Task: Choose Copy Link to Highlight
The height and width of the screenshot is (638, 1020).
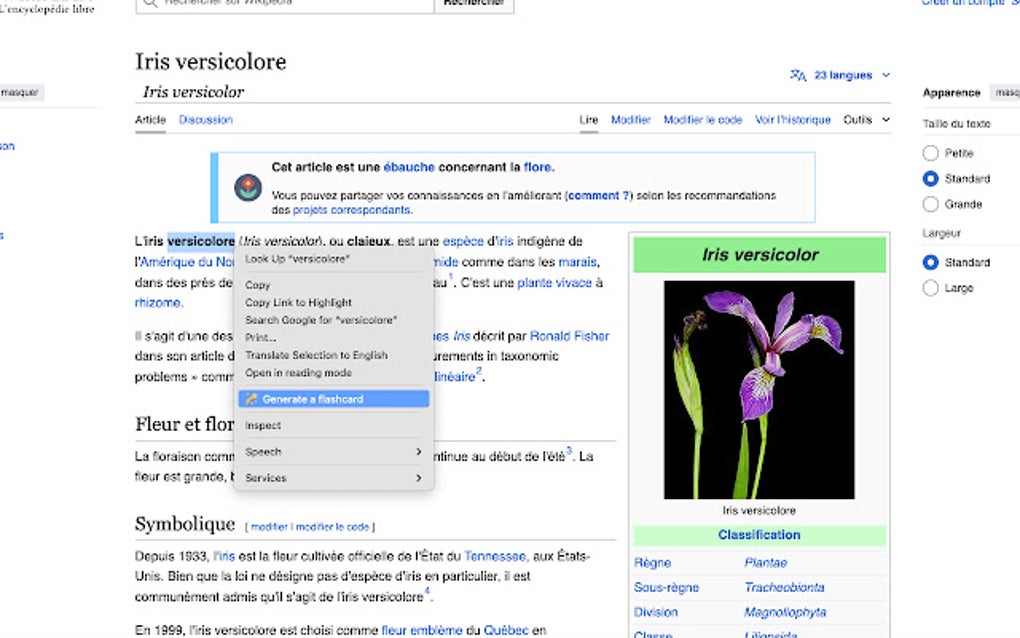Action: point(334,302)
